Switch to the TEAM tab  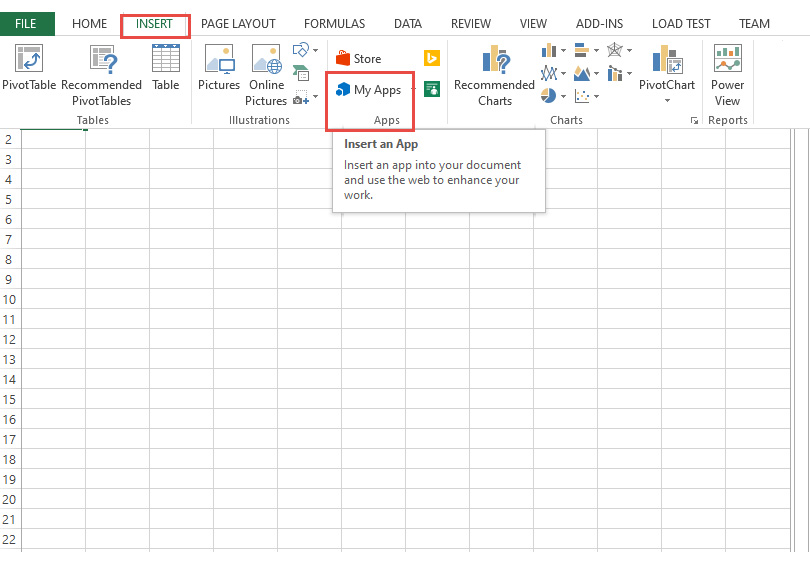point(754,24)
